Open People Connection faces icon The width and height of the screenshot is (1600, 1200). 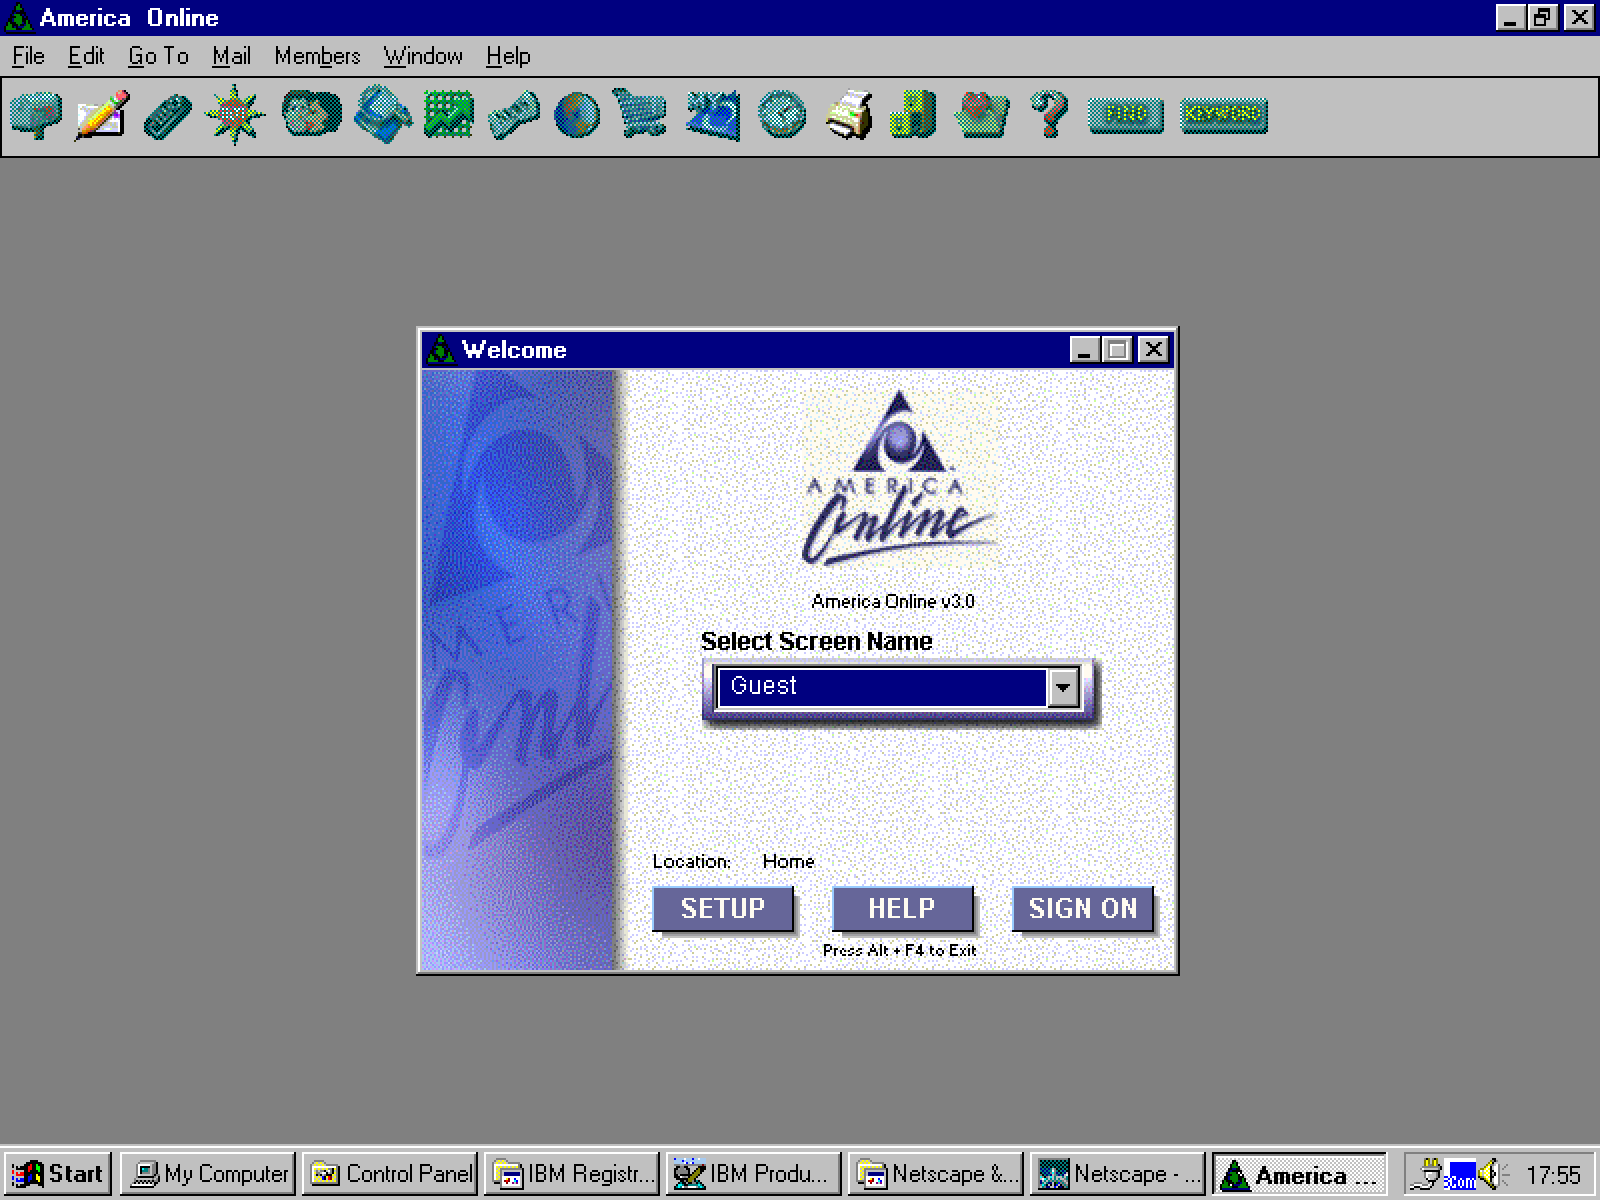click(x=311, y=115)
